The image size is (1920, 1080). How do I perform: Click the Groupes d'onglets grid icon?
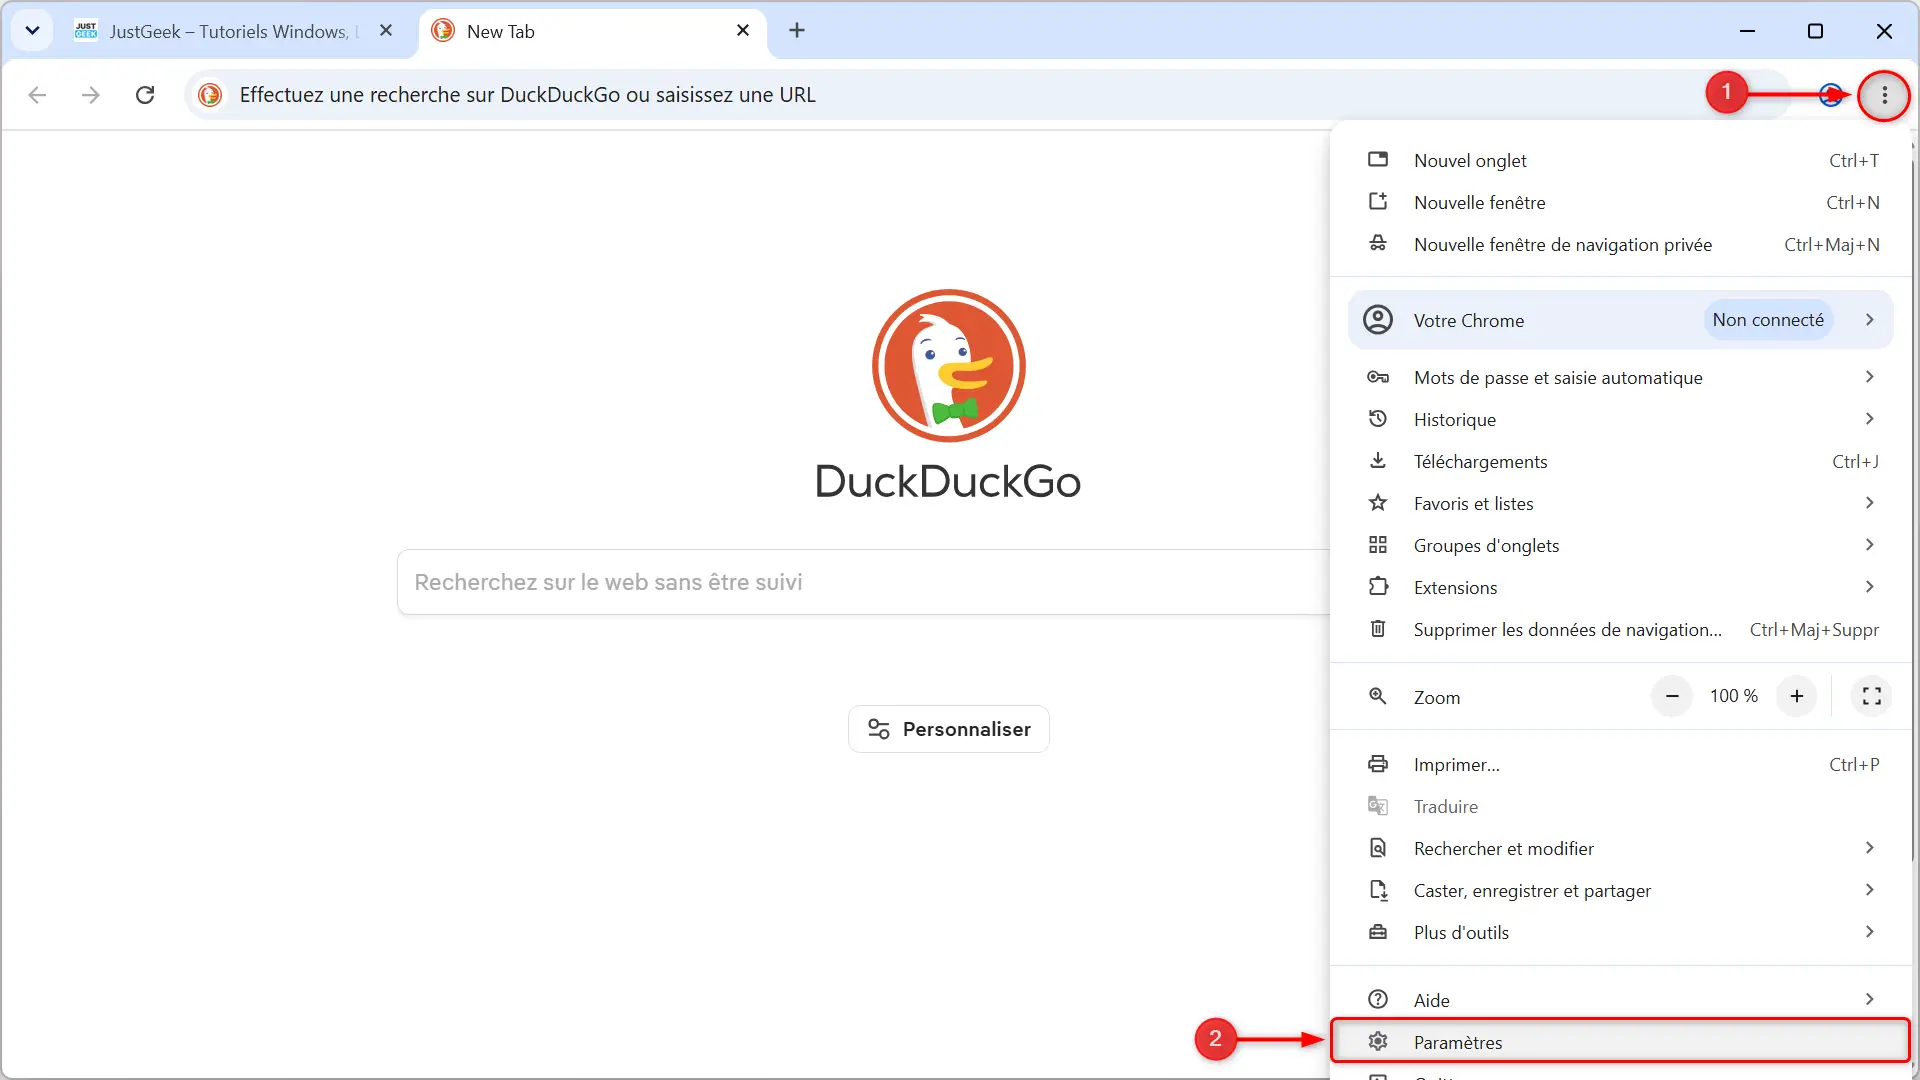pos(1378,545)
